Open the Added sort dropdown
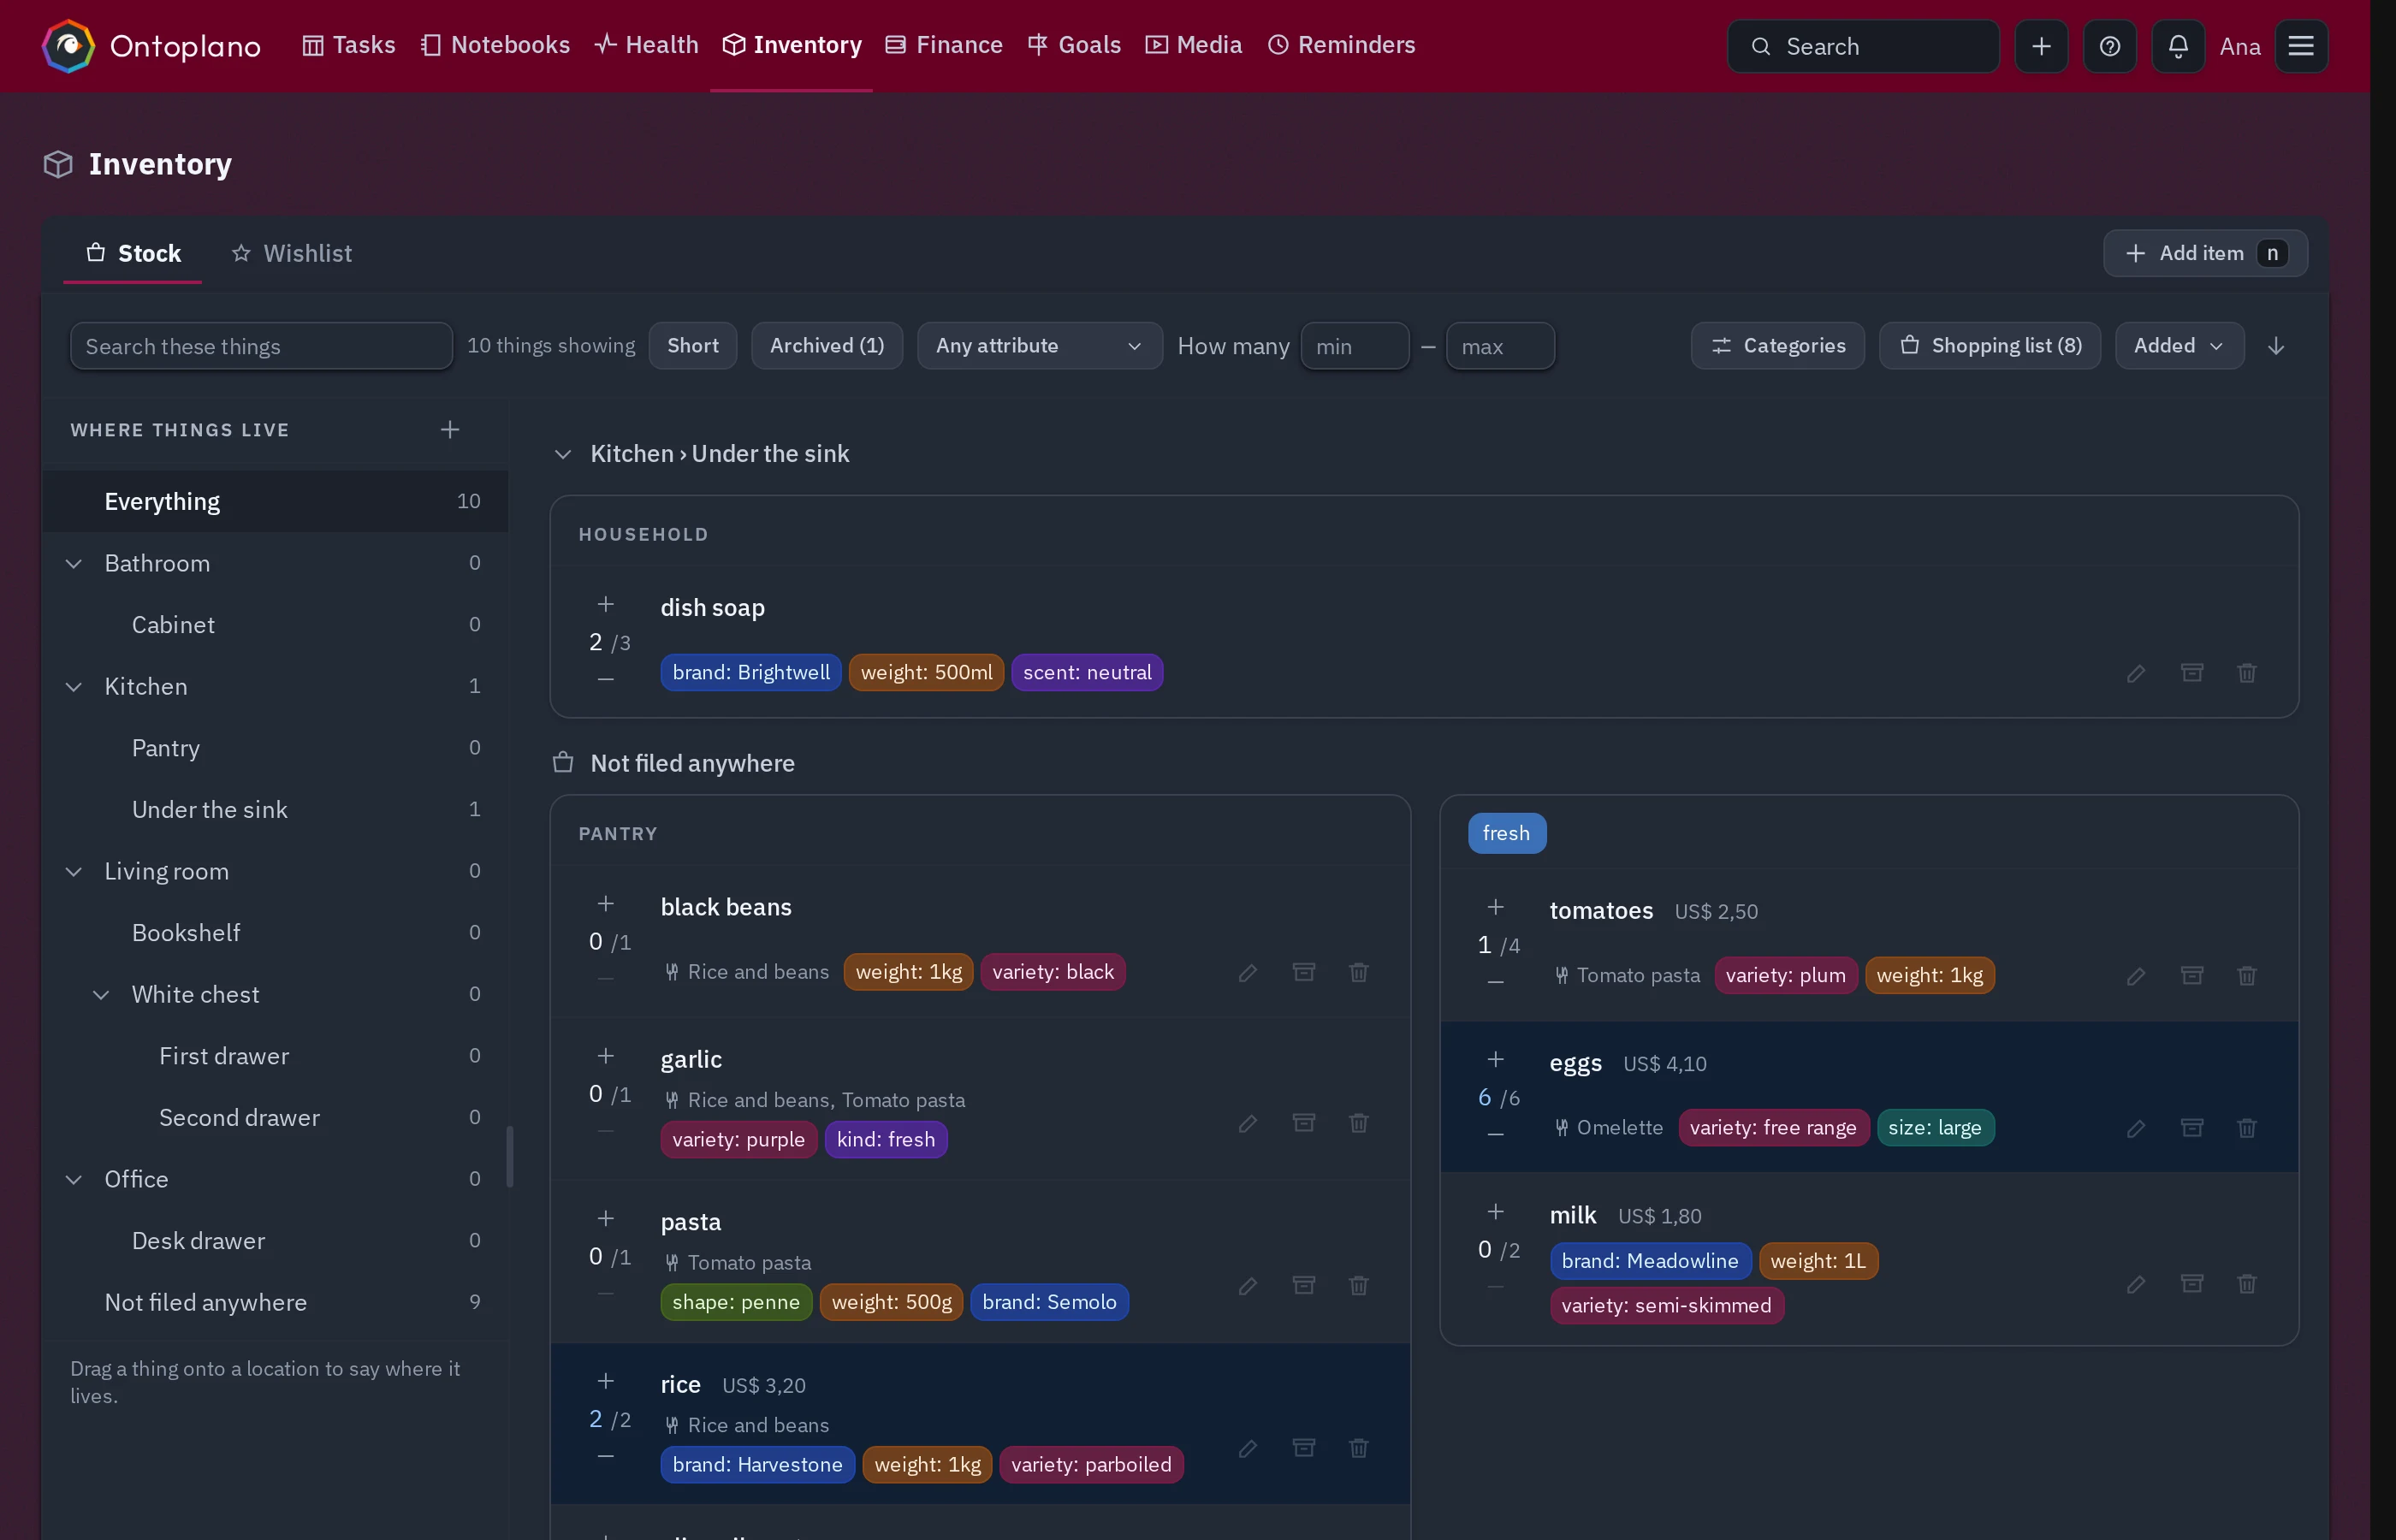This screenshot has height=1540, width=2396. [2179, 346]
